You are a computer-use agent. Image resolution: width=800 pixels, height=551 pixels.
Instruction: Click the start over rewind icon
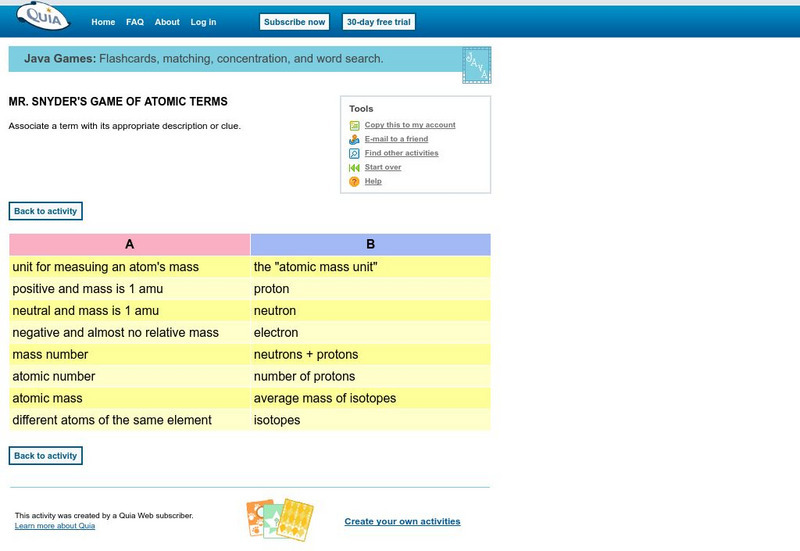point(354,168)
